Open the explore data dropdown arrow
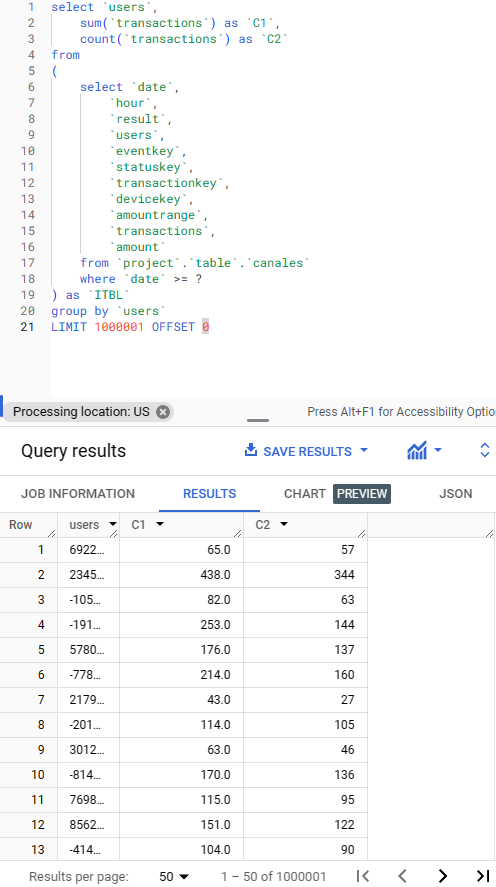Image resolution: width=496 pixels, height=887 pixels. pos(438,451)
